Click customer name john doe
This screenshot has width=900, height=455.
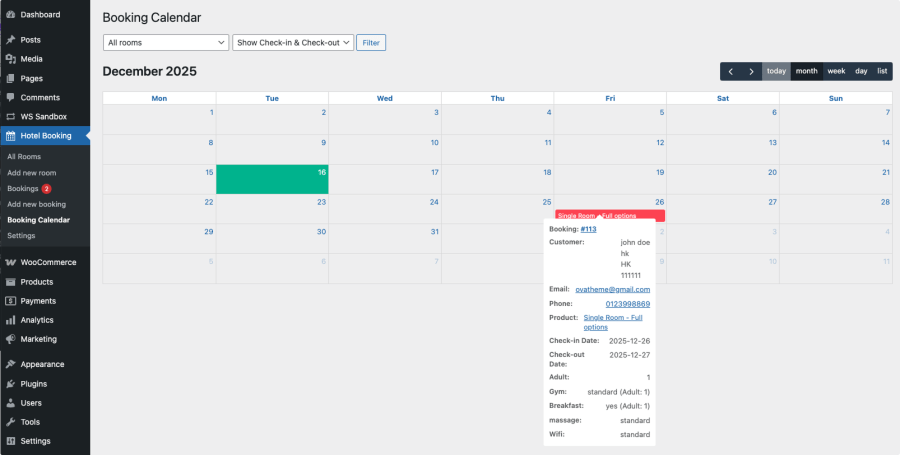pos(635,243)
